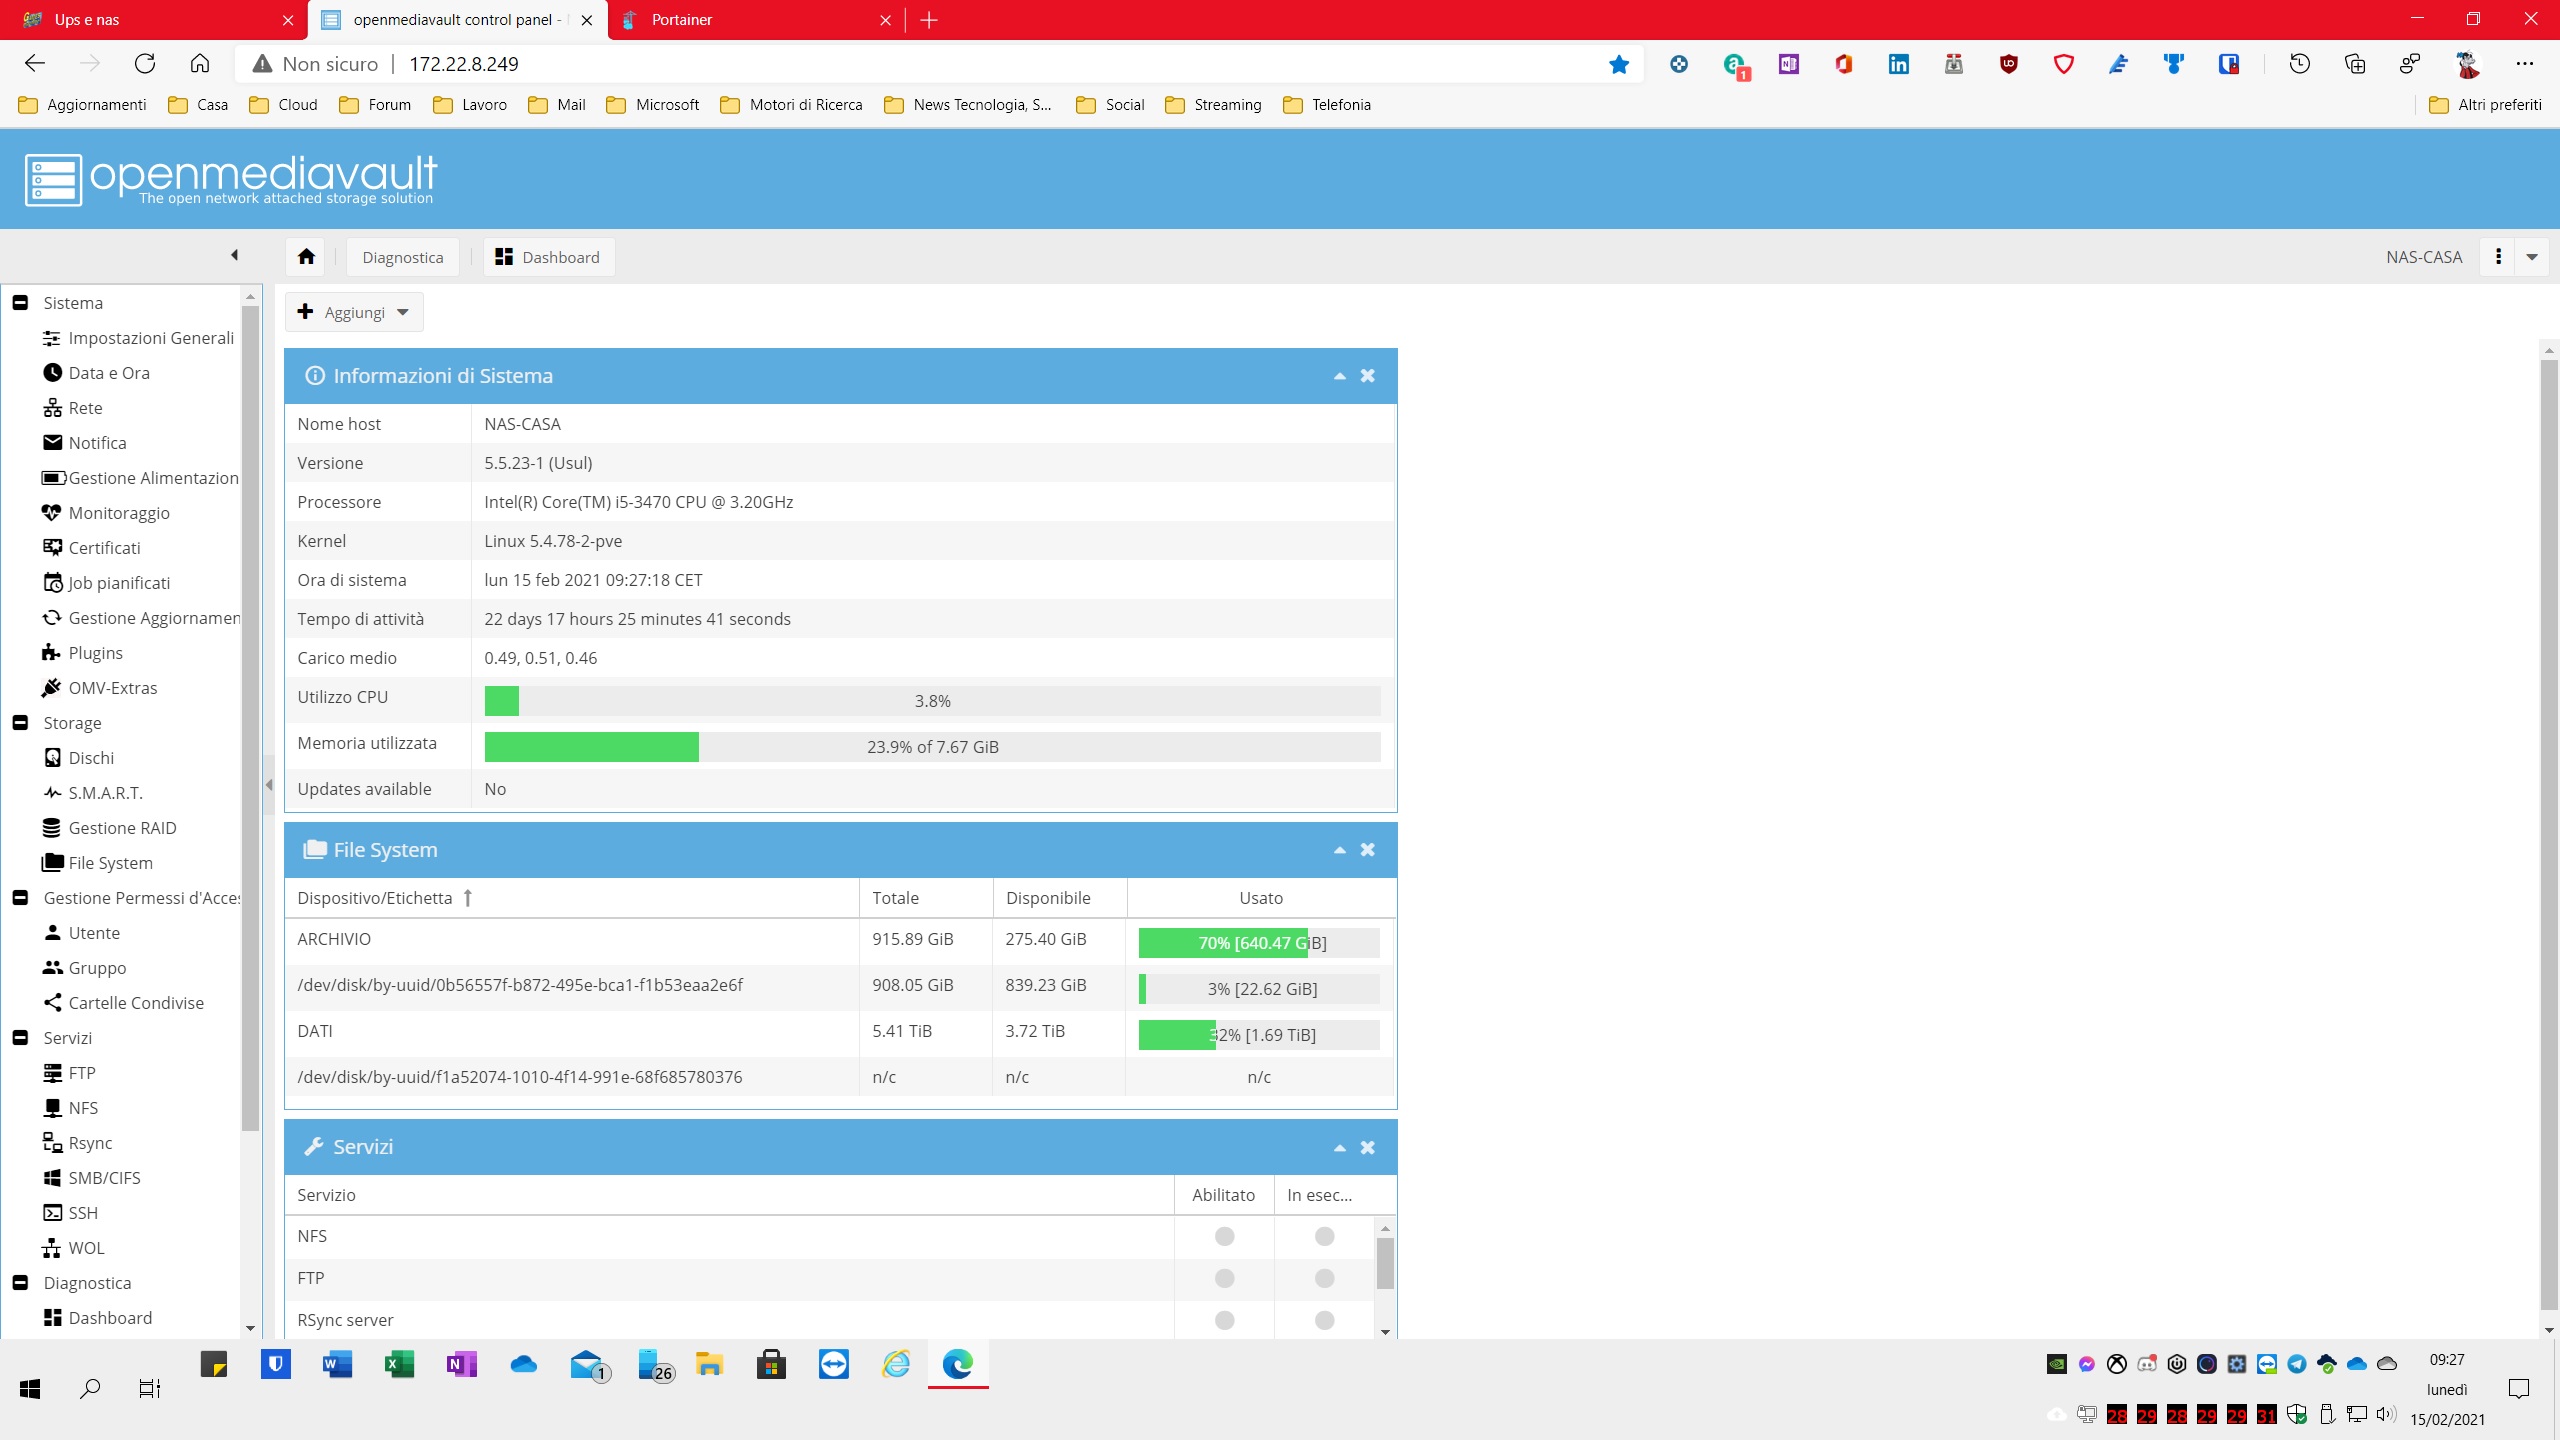Open Gestione RAID in sidebar
Screen dimensions: 2560x1440
[122, 828]
